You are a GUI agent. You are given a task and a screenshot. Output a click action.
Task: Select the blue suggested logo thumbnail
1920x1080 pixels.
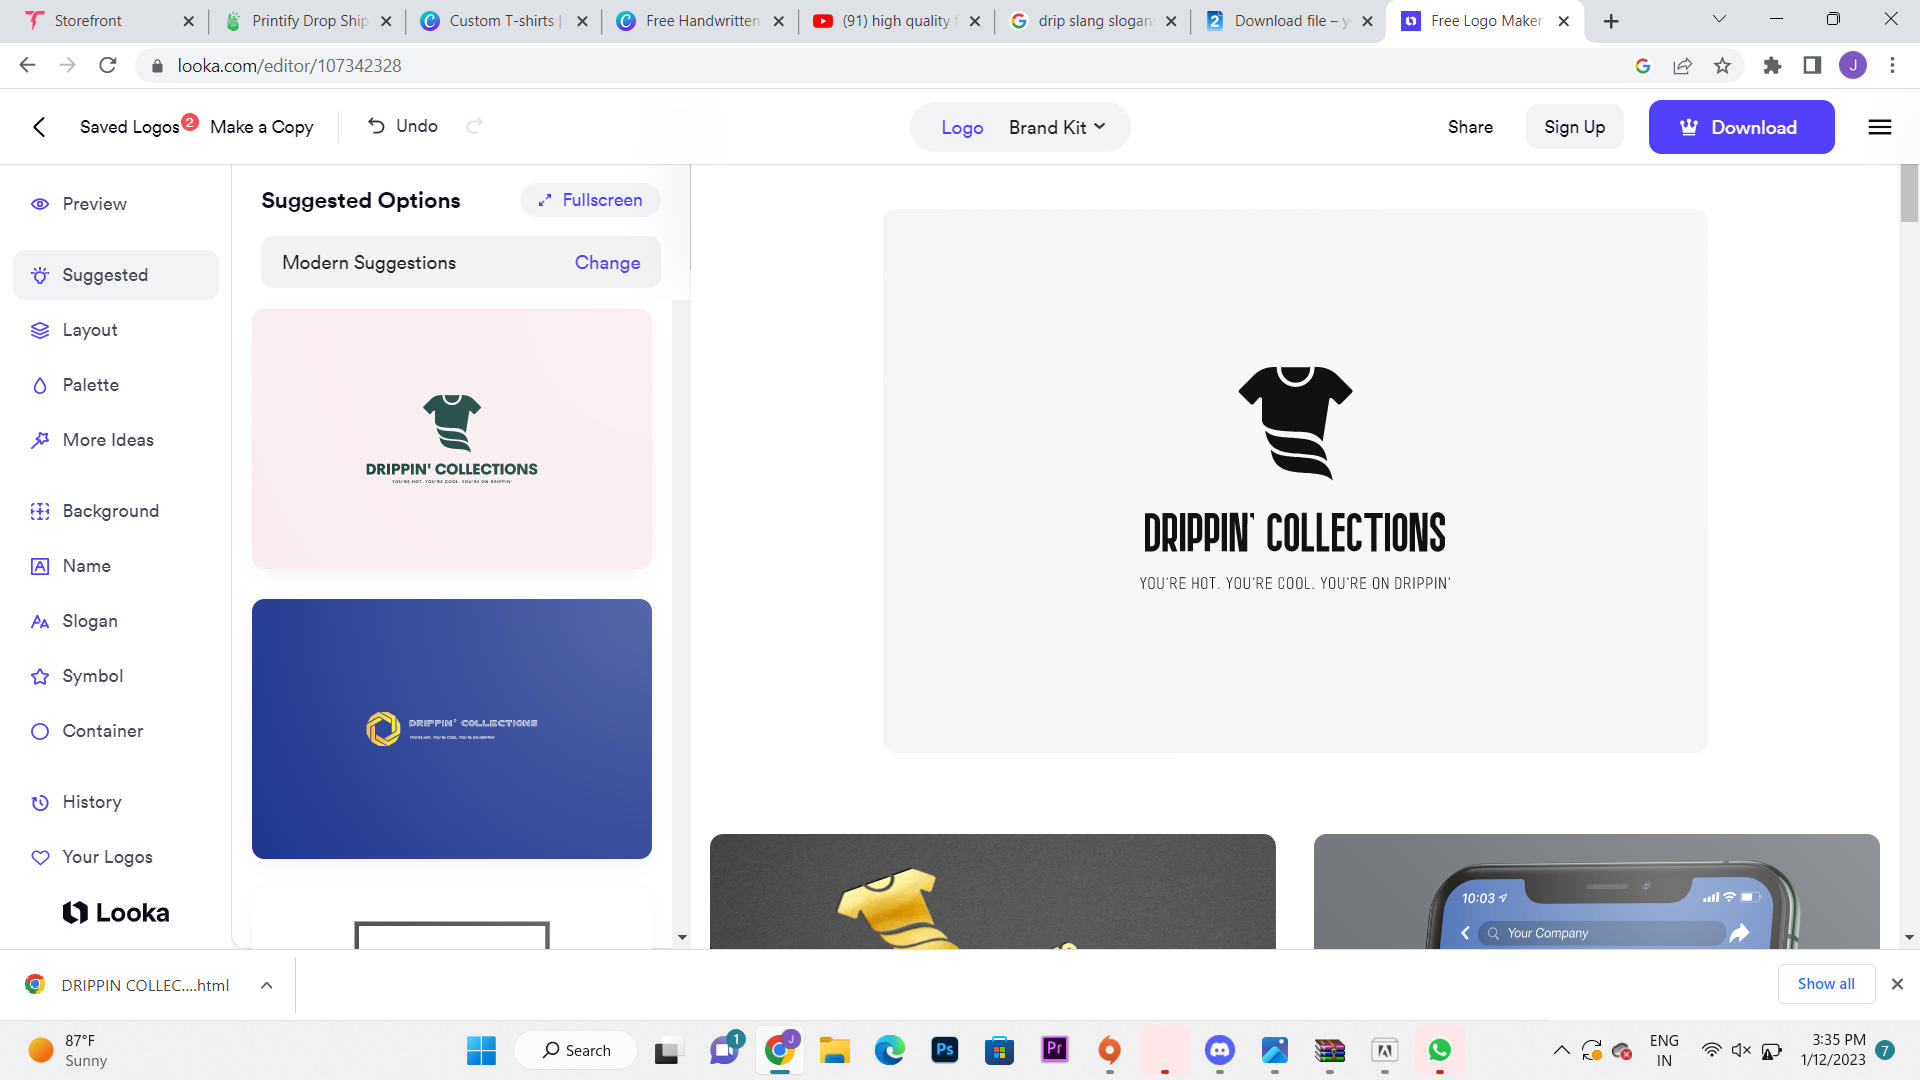tap(452, 729)
